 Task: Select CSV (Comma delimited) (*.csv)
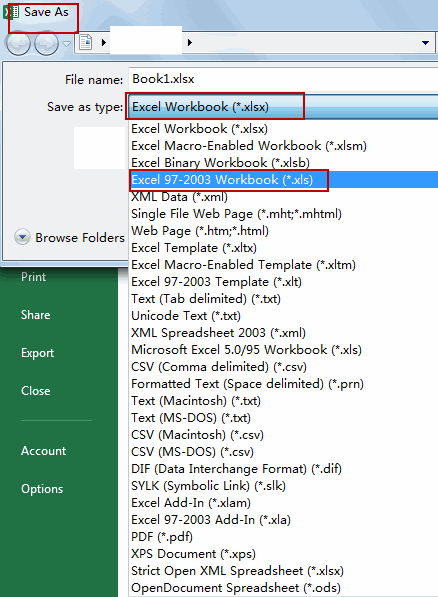[x=284, y=367]
